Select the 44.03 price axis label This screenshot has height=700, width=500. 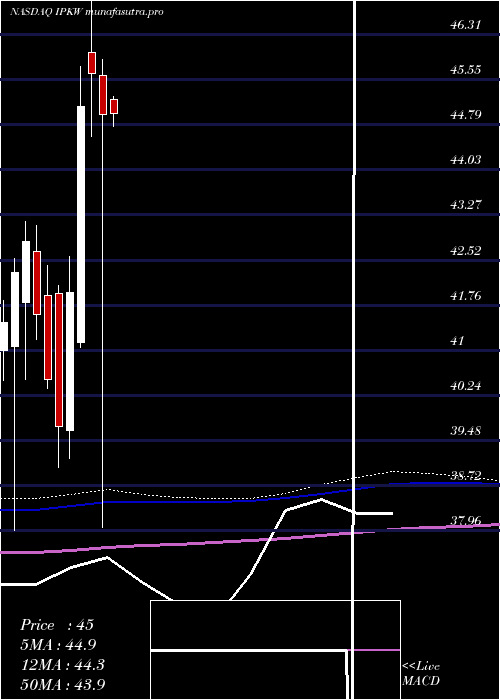465,160
